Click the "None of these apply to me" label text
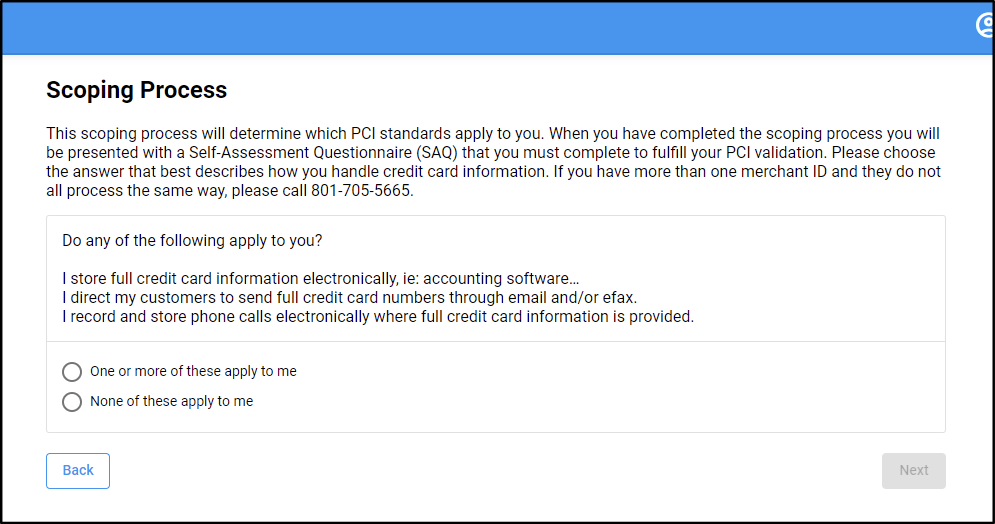 [171, 402]
